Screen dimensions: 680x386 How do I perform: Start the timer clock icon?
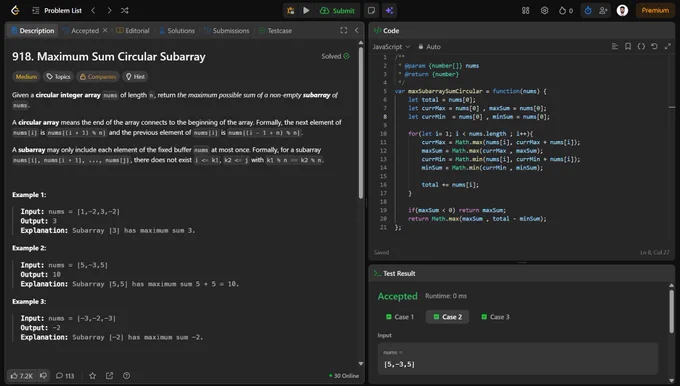point(588,10)
